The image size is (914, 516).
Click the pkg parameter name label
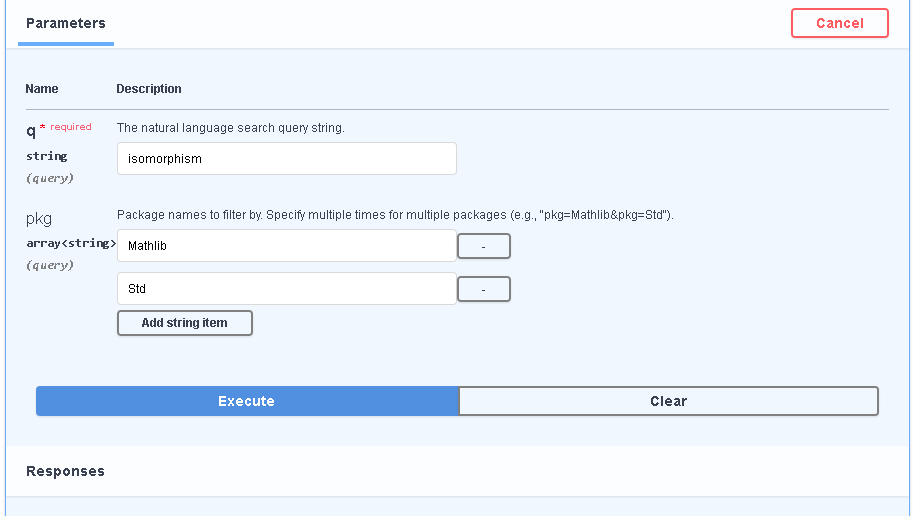point(39,218)
